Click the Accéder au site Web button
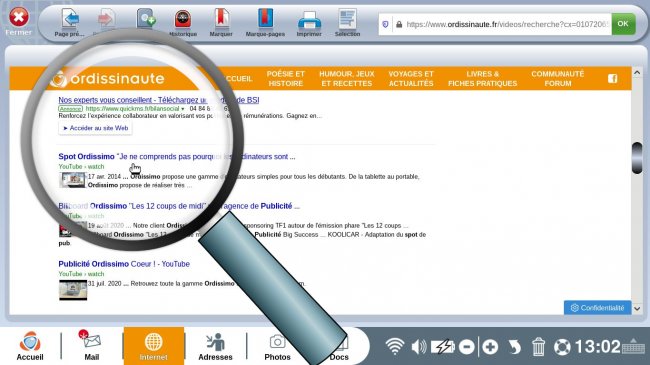 pos(95,128)
